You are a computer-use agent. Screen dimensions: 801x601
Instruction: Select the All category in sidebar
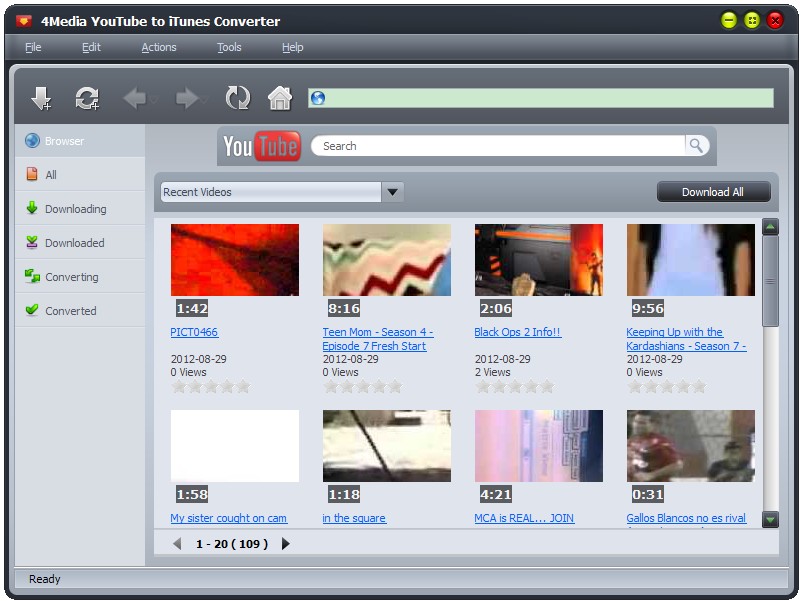click(x=80, y=174)
